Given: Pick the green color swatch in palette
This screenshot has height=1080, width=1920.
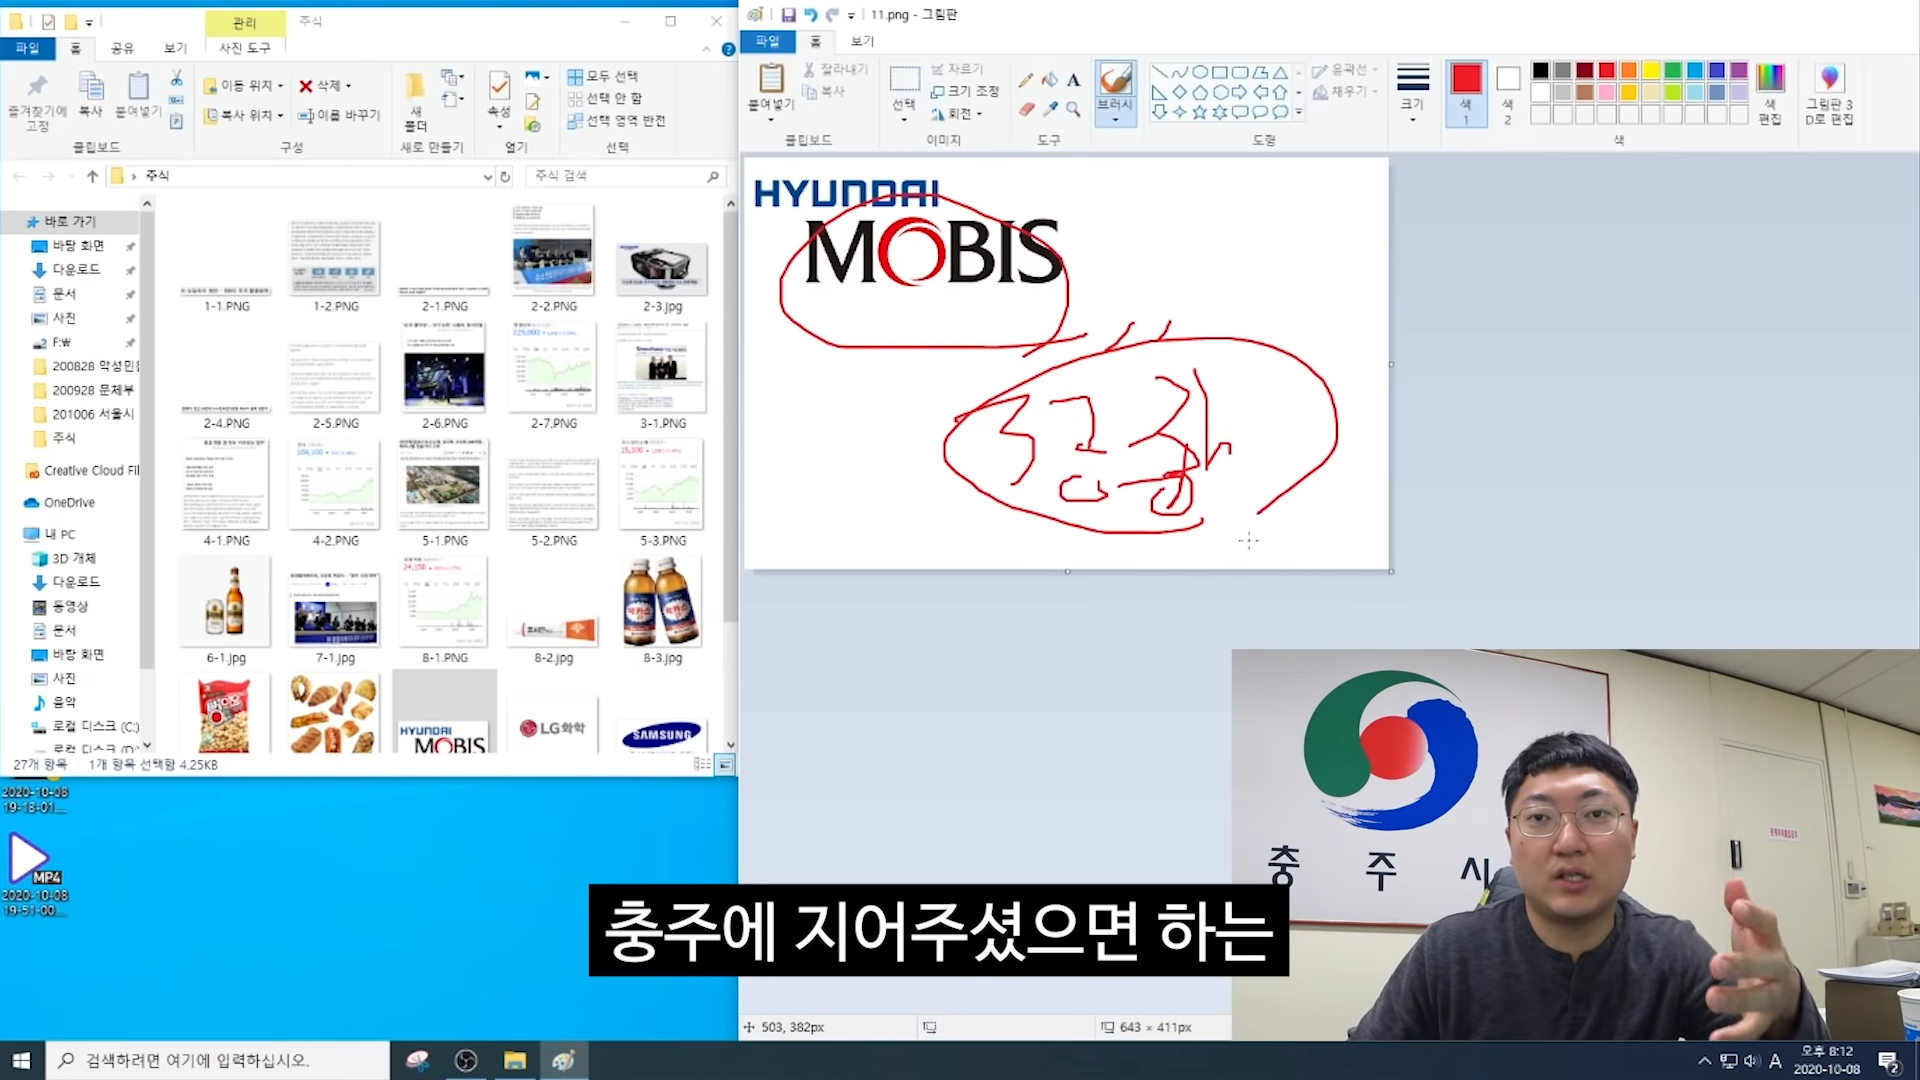Looking at the screenshot, I should [1673, 70].
